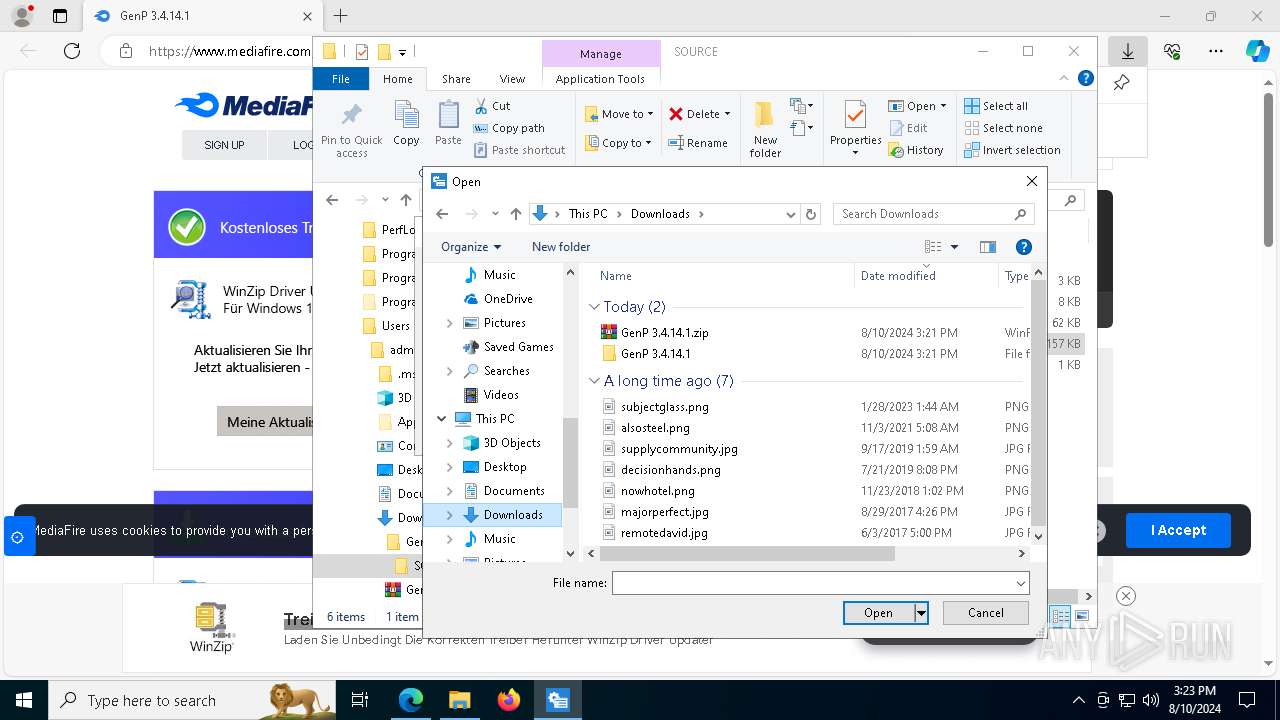
Task: Click in the File name input field
Action: pos(812,583)
